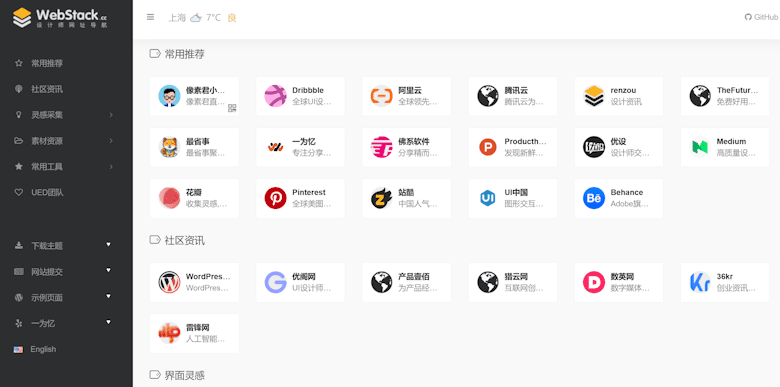Expand the 常用工具 sidebar chevron
Image resolution: width=780 pixels, height=387 pixels.
(111, 167)
